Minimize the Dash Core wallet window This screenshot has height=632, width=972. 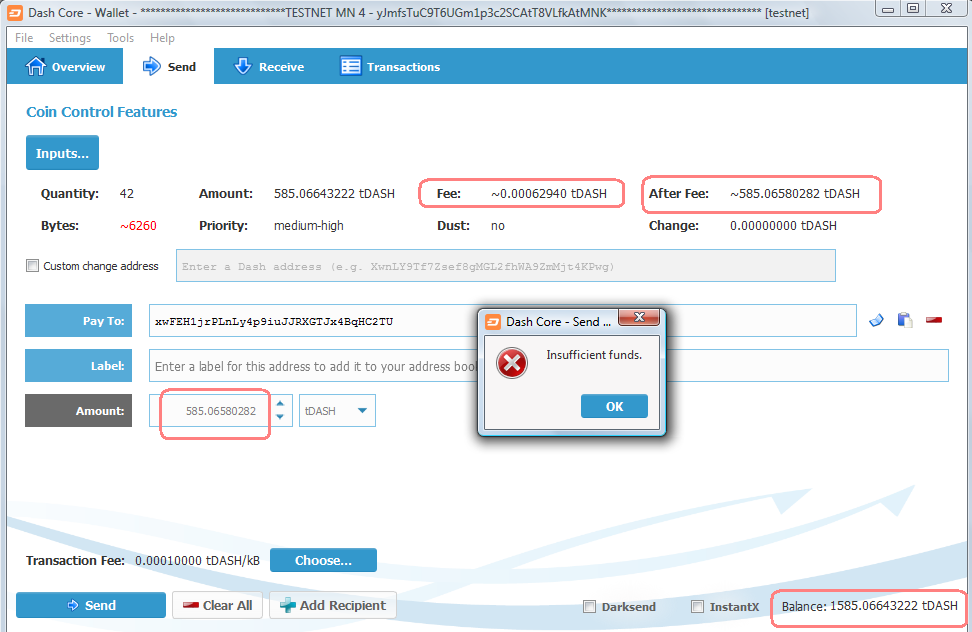coord(888,9)
